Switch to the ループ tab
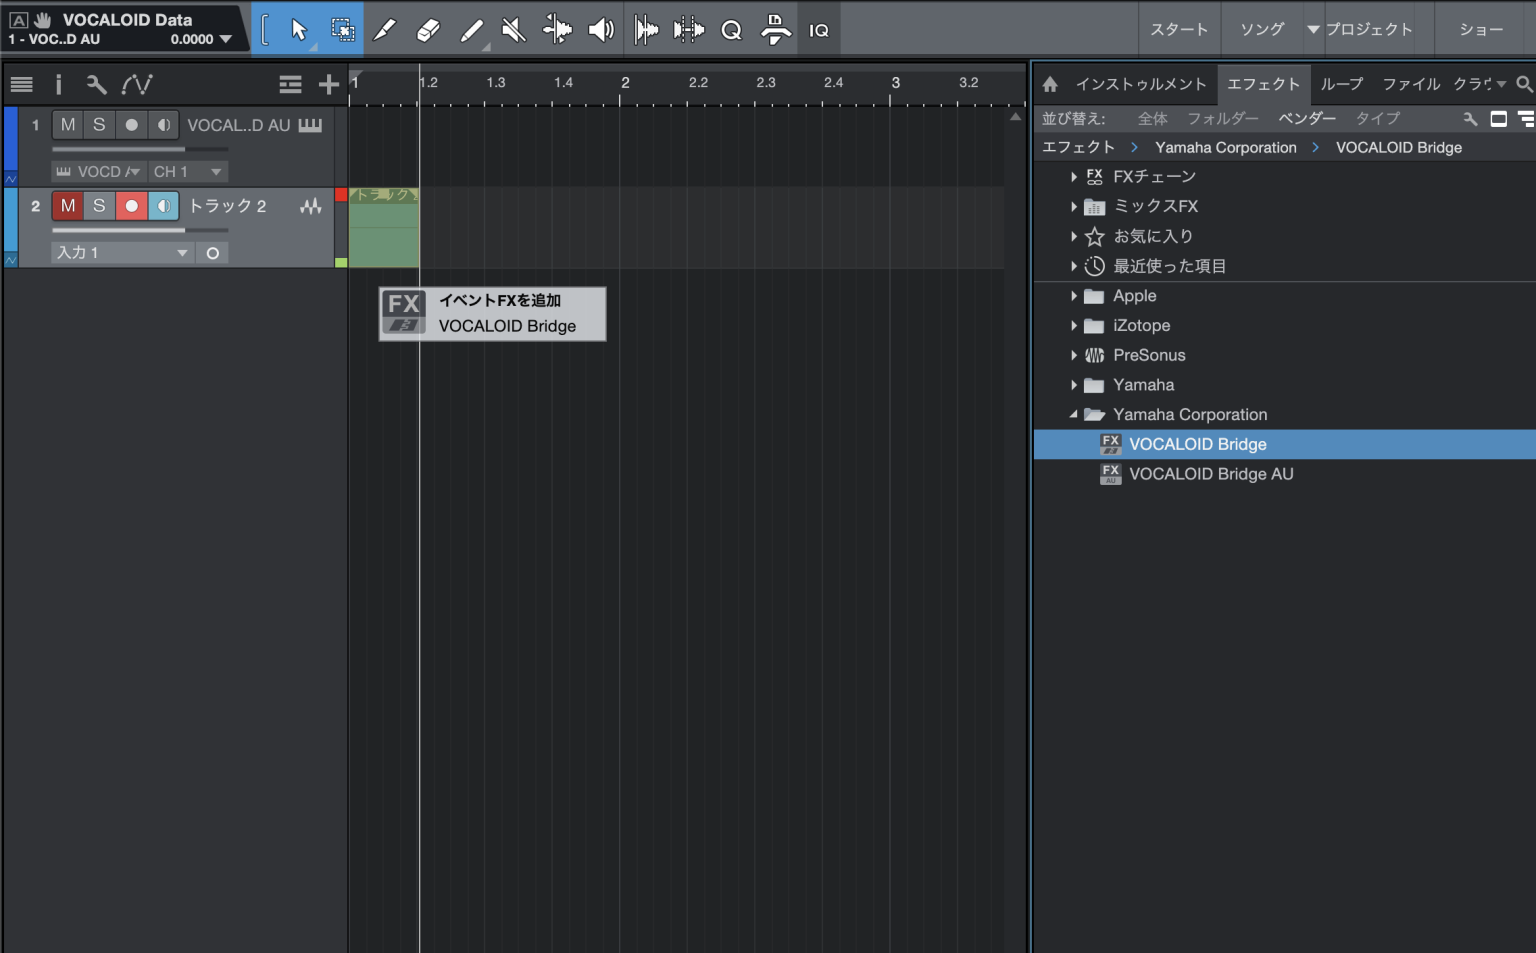The height and width of the screenshot is (953, 1536). pos(1339,84)
